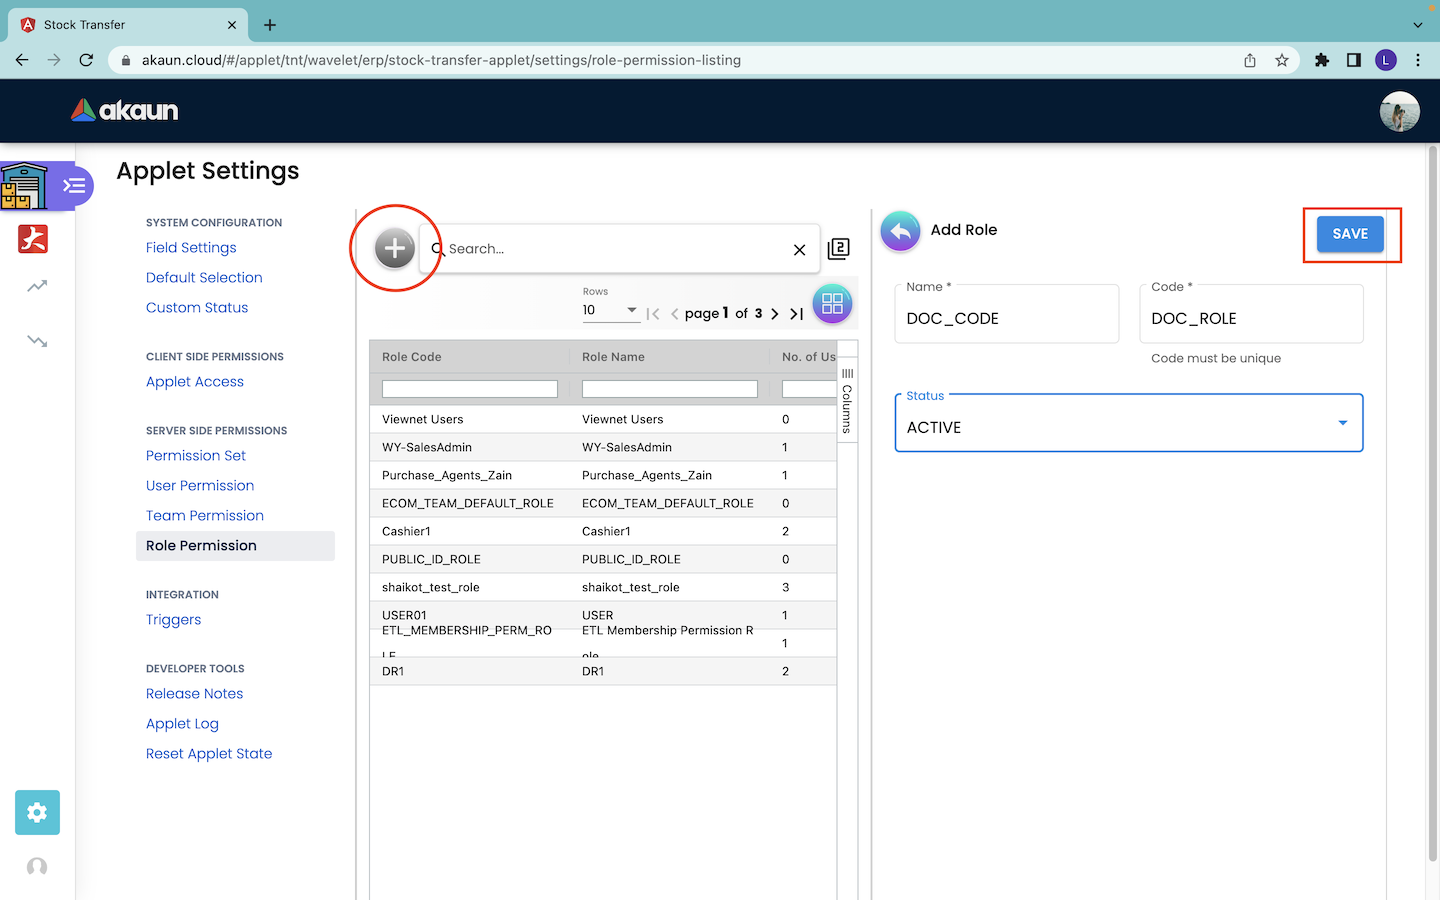
Task: Click Save to create the role
Action: [x=1349, y=234]
